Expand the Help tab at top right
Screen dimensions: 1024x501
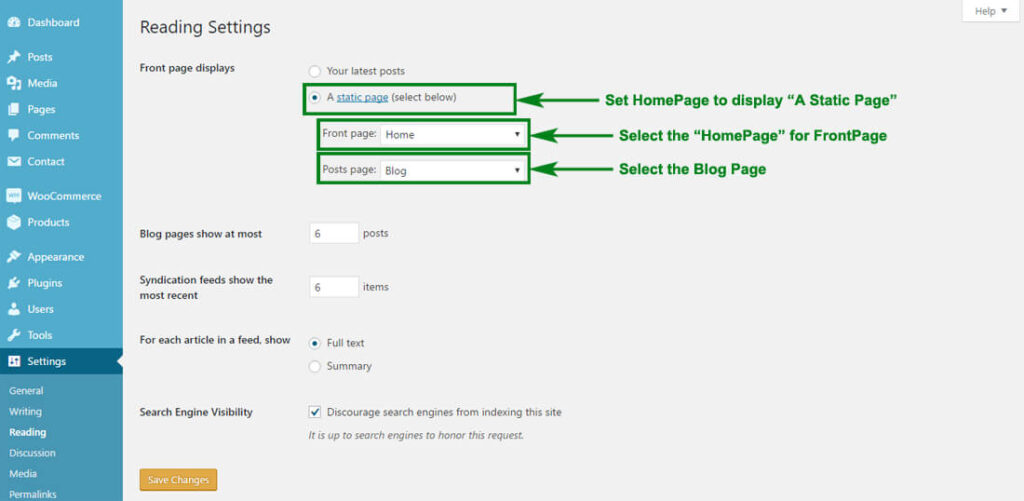point(991,11)
